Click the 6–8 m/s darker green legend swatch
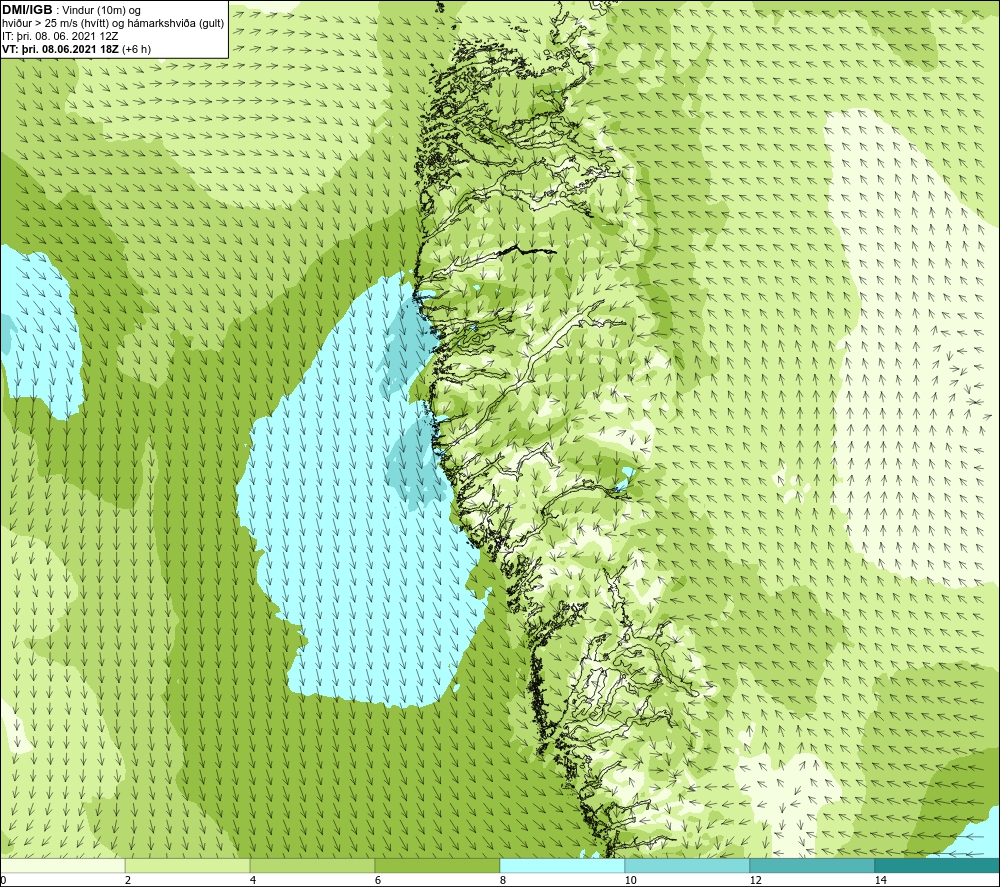The image size is (1000, 887). coord(438,865)
